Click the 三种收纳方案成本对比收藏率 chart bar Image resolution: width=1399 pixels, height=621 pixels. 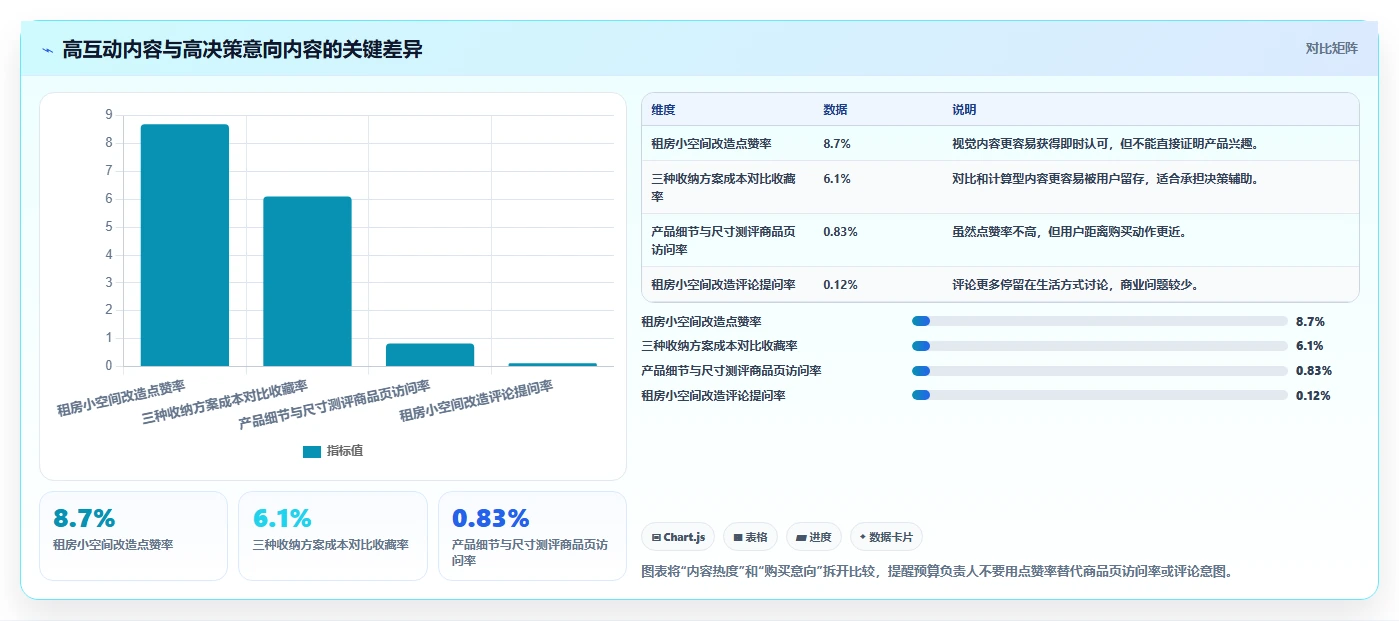[307, 281]
